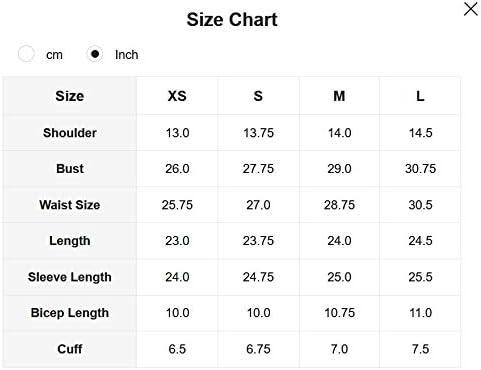Click the M size column header

339,96
